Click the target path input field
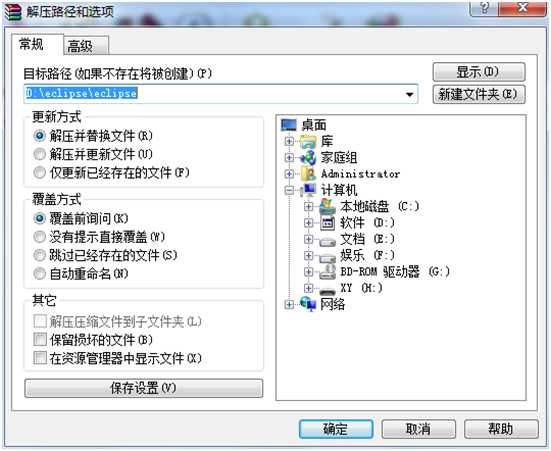The height and width of the screenshot is (451, 551). tap(220, 94)
